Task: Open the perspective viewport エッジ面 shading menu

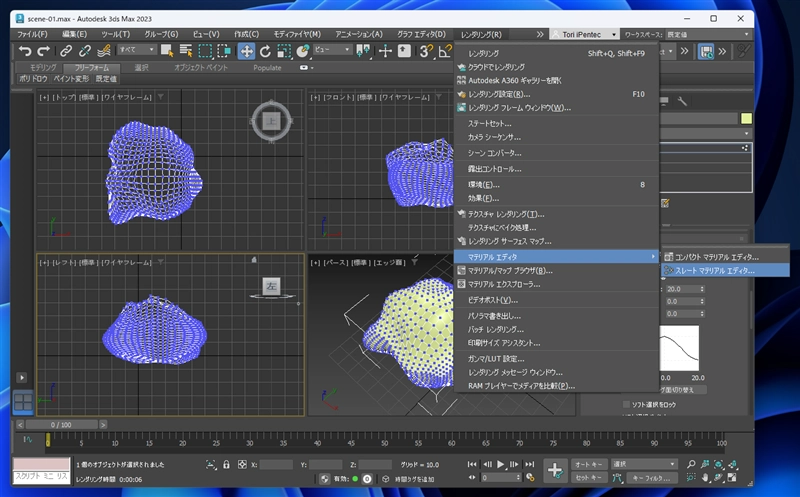Action: coord(390,262)
